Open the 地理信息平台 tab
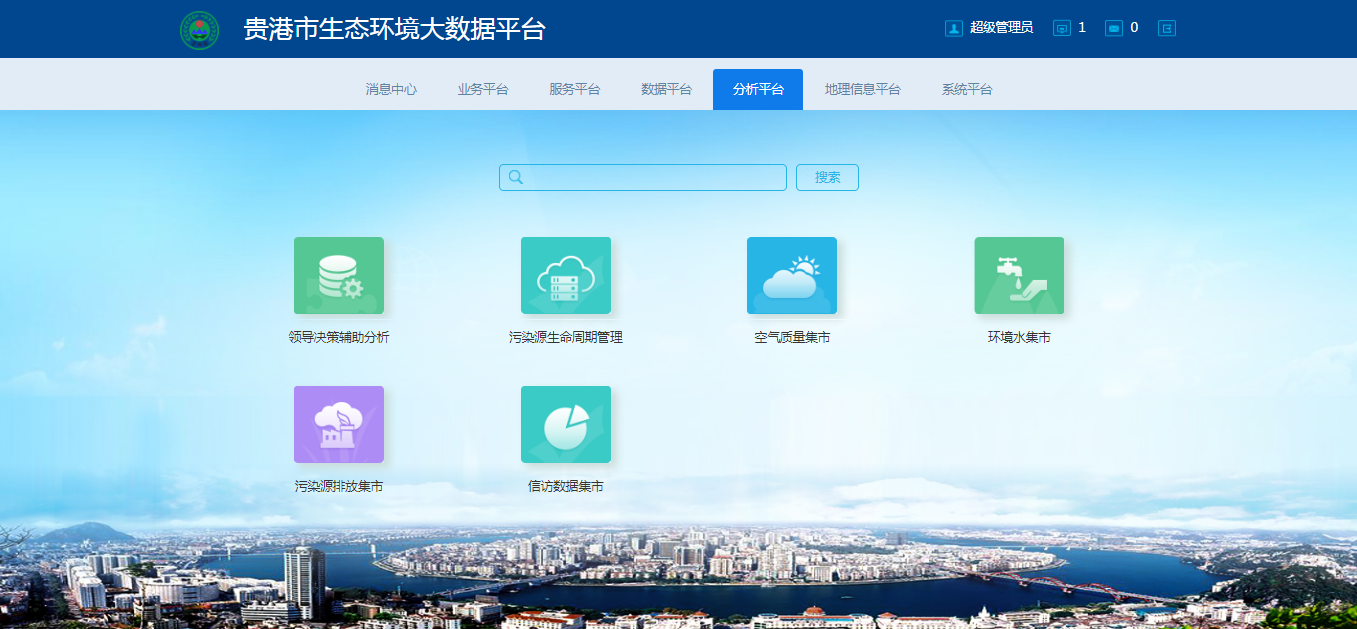Screen dimensions: 1357x629 [x=862, y=89]
